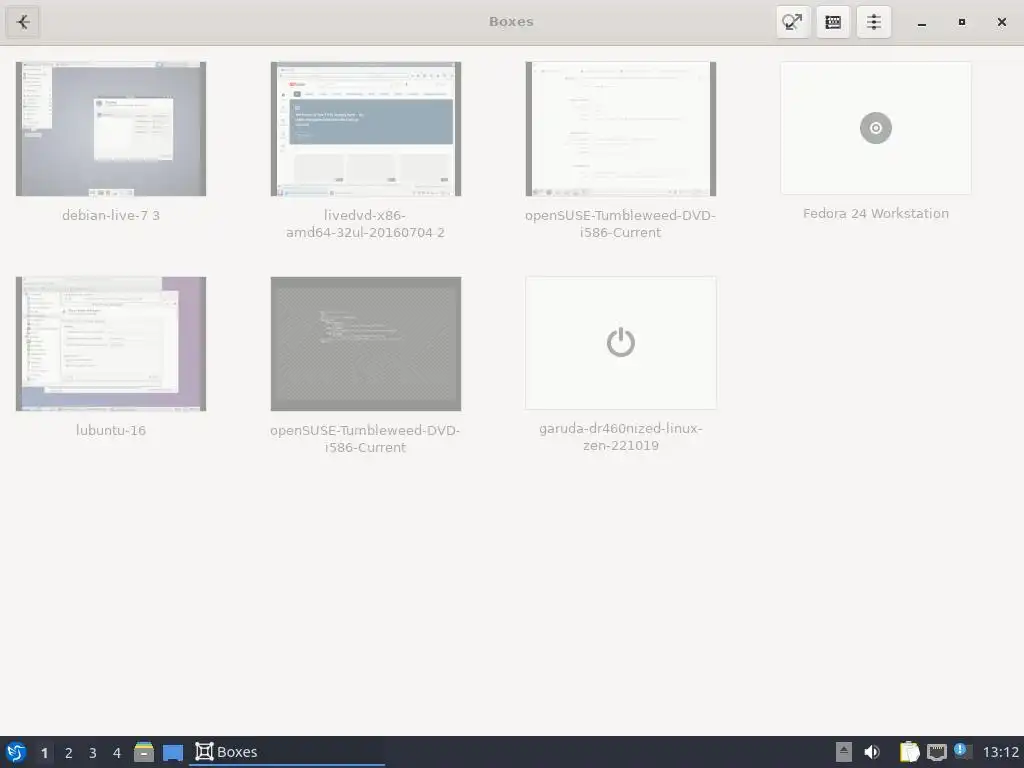Click the Boxes task button in the panel
Screen dimensions: 1024x768
point(287,752)
